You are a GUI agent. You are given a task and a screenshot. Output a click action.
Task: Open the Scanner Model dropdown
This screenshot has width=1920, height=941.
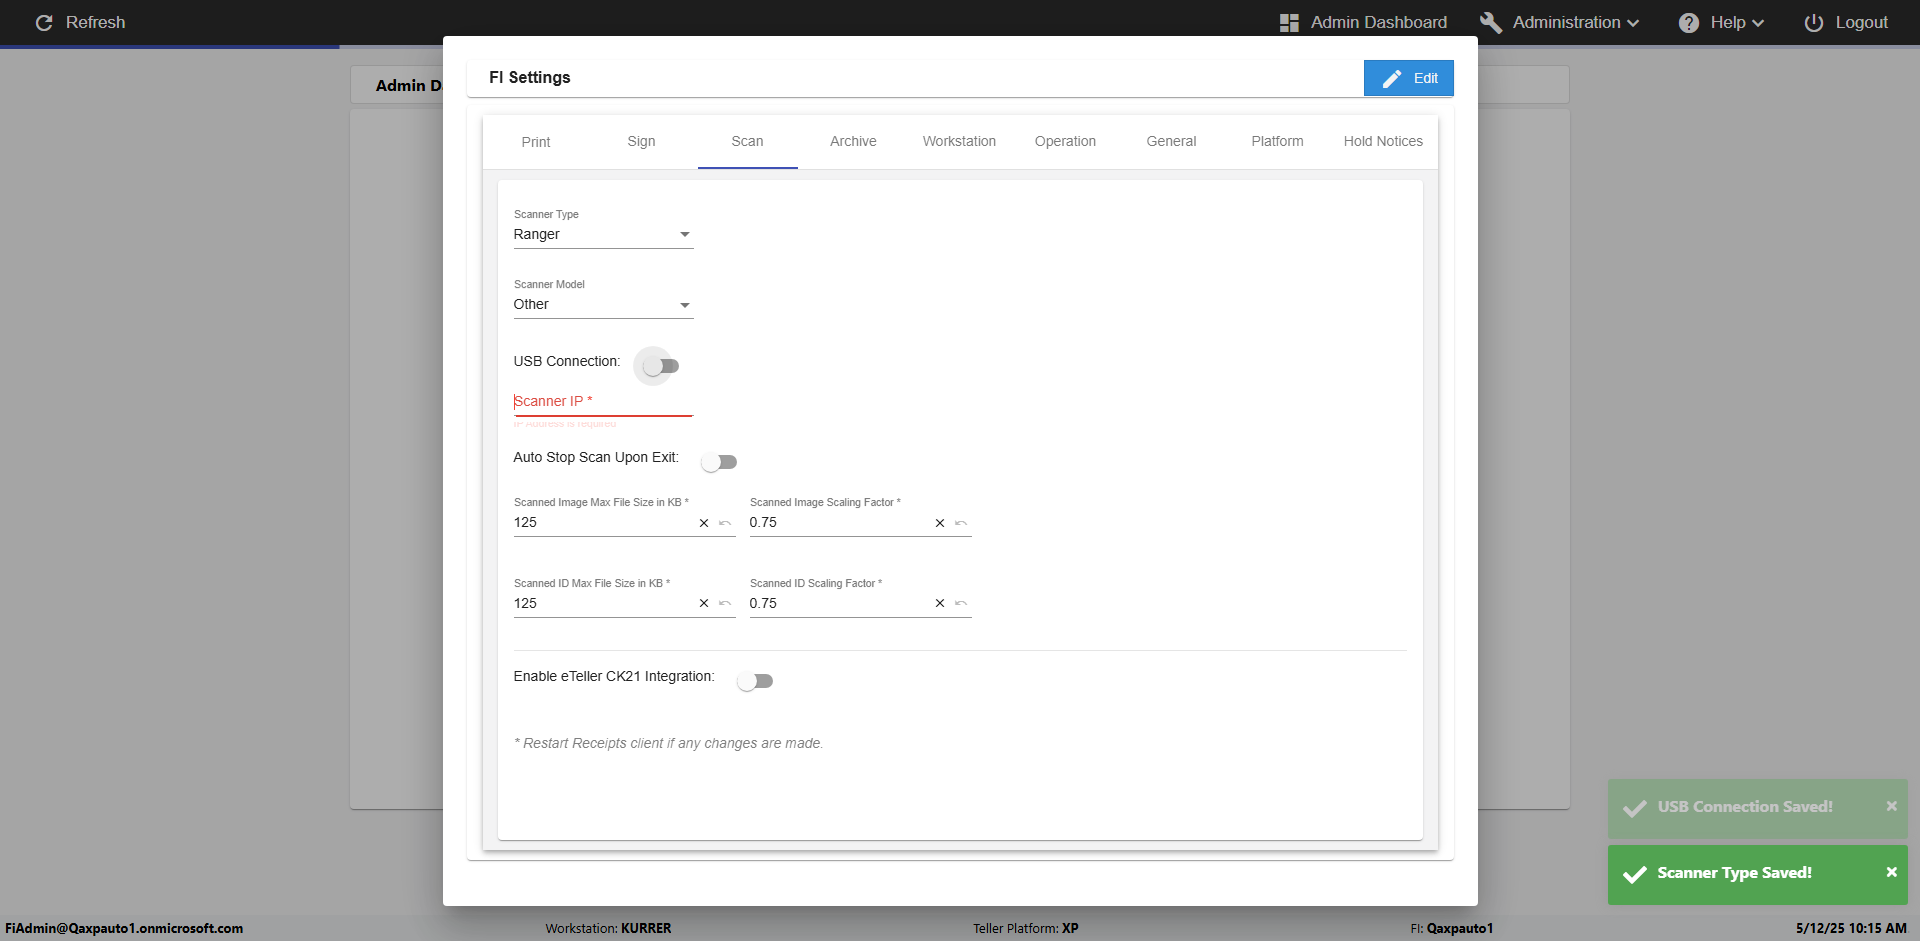tap(603, 305)
